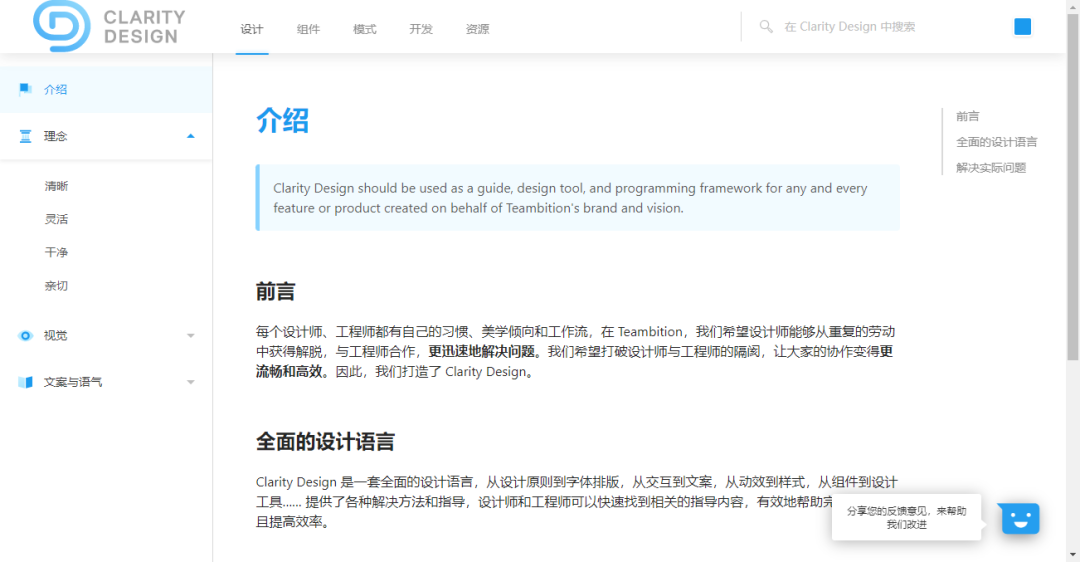Switch to the 开发 tab
1080x562 pixels.
(x=421, y=29)
